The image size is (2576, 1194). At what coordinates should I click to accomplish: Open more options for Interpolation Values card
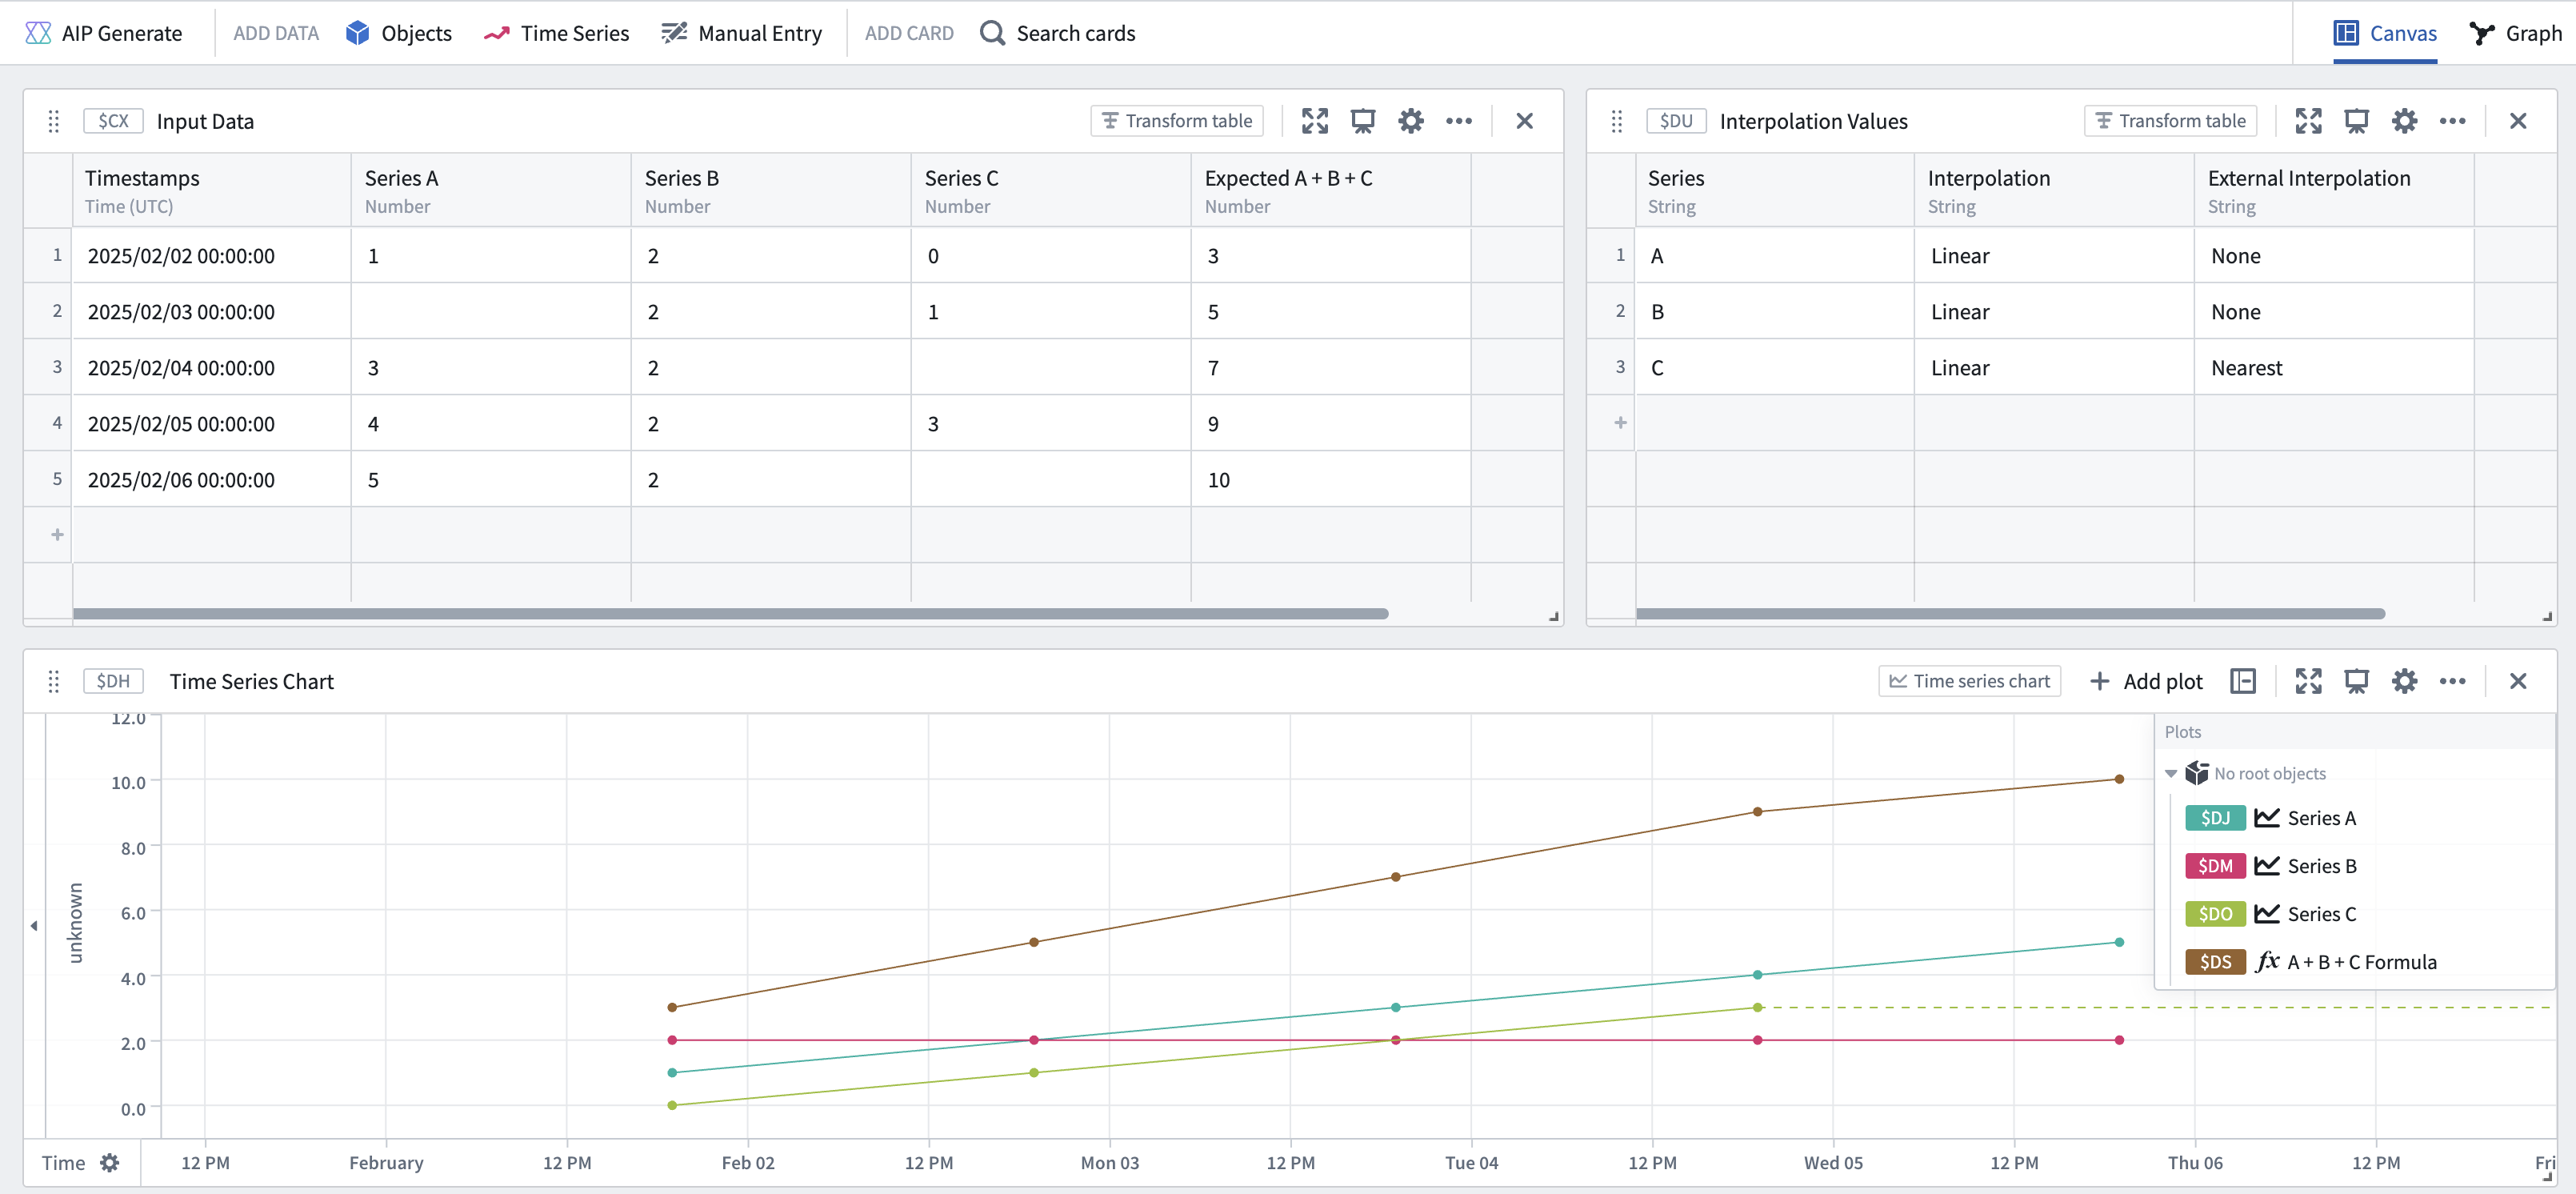coord(2452,121)
